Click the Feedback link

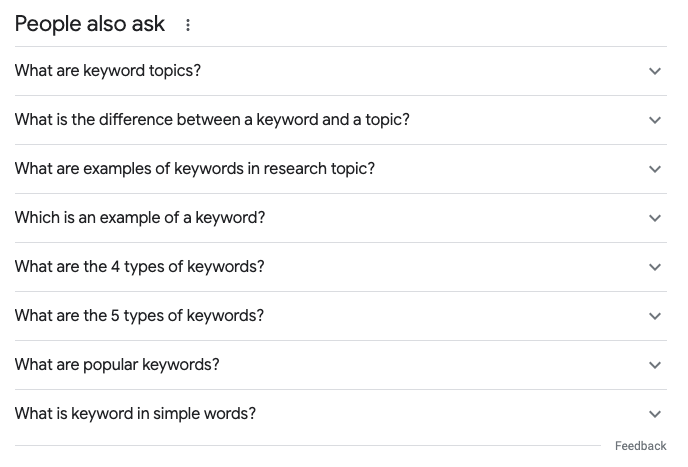[x=640, y=446]
